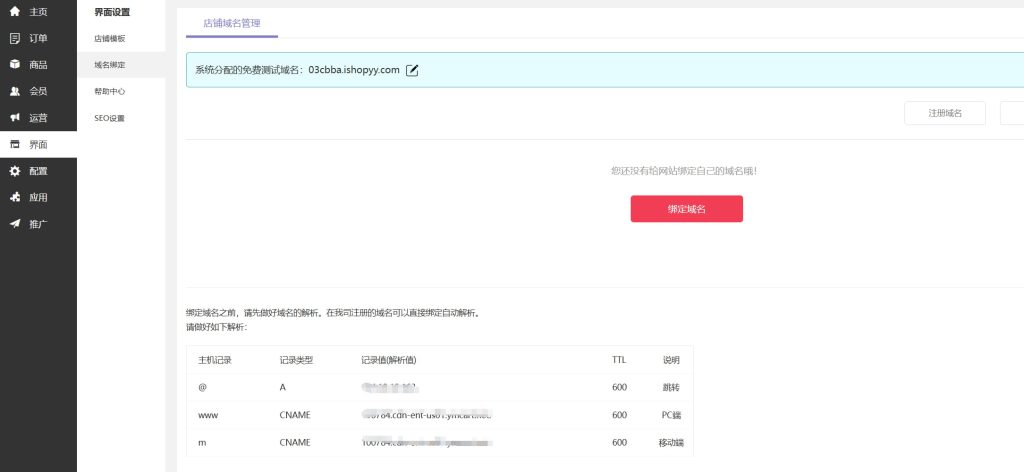Open the 商品 products box icon
Screen dimensions: 1024x472
(x=15, y=65)
